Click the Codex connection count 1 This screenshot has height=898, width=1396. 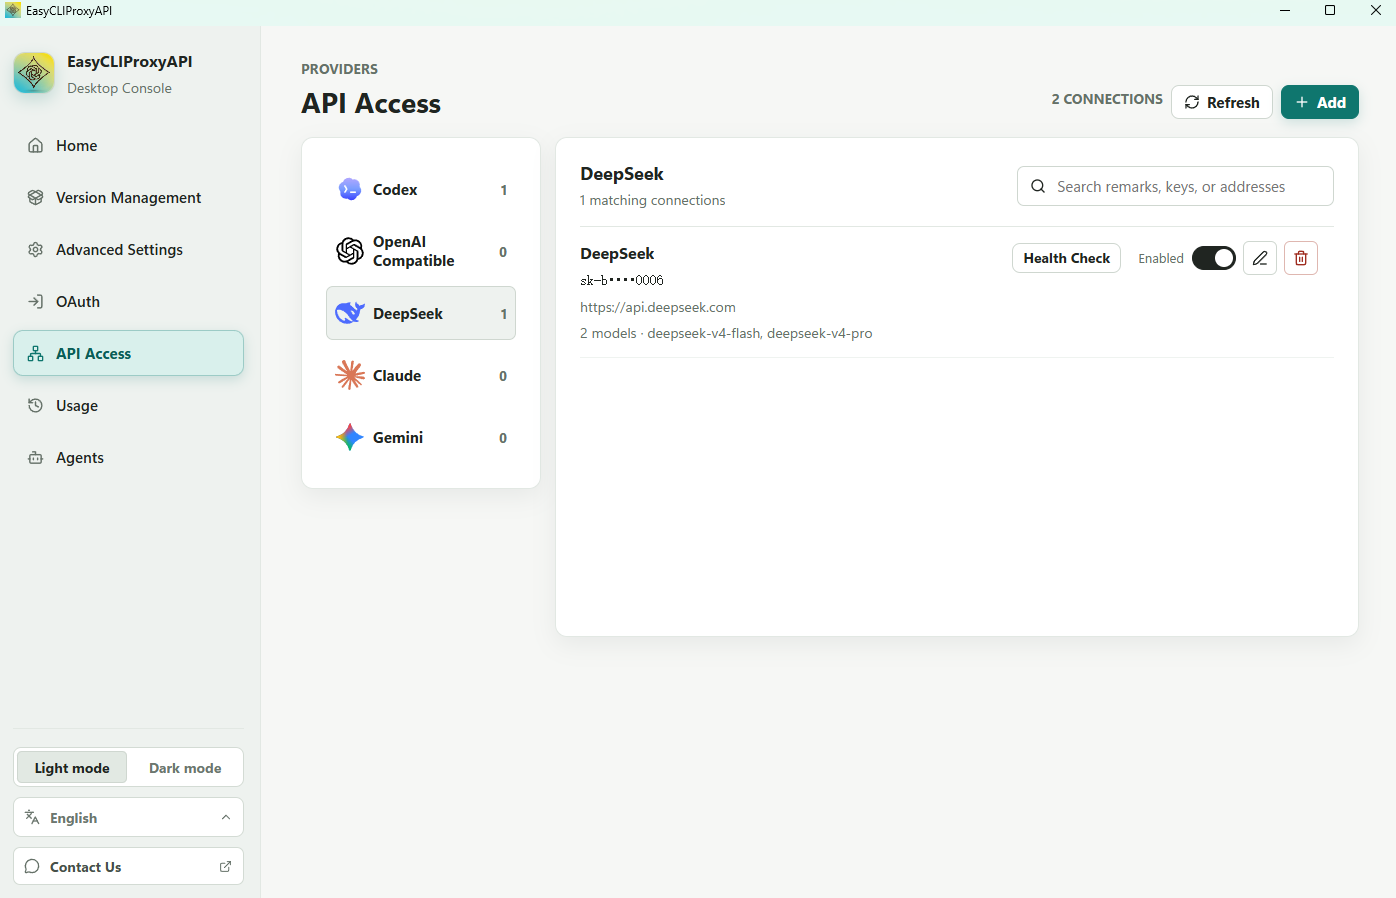click(504, 190)
